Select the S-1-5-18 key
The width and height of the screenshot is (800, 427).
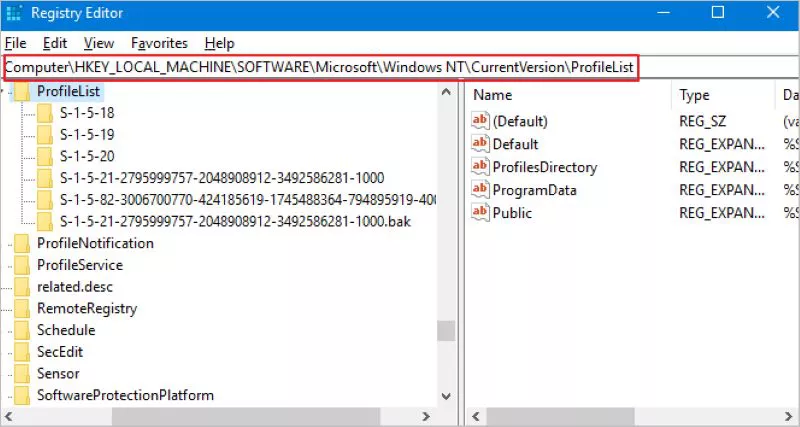tap(87, 113)
